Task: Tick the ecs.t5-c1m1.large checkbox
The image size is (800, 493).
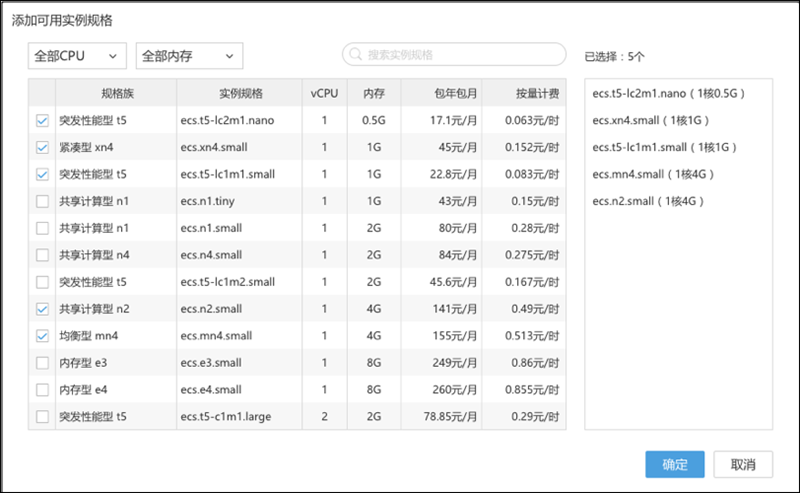Action: [x=42, y=417]
